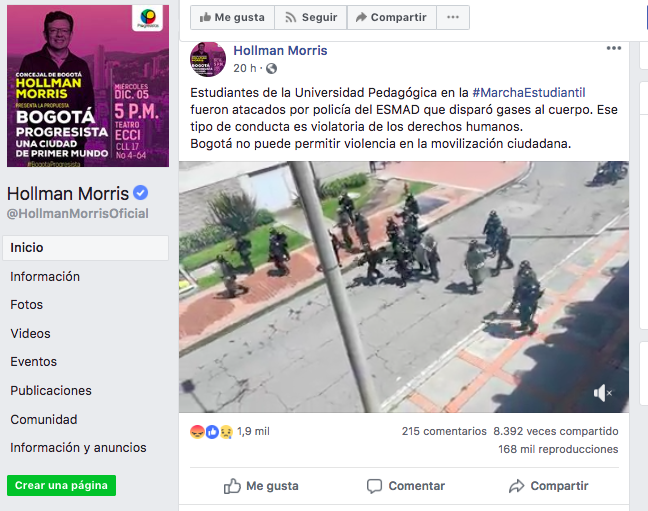Open Videos in the sidebar
The image size is (648, 511).
click(x=30, y=334)
